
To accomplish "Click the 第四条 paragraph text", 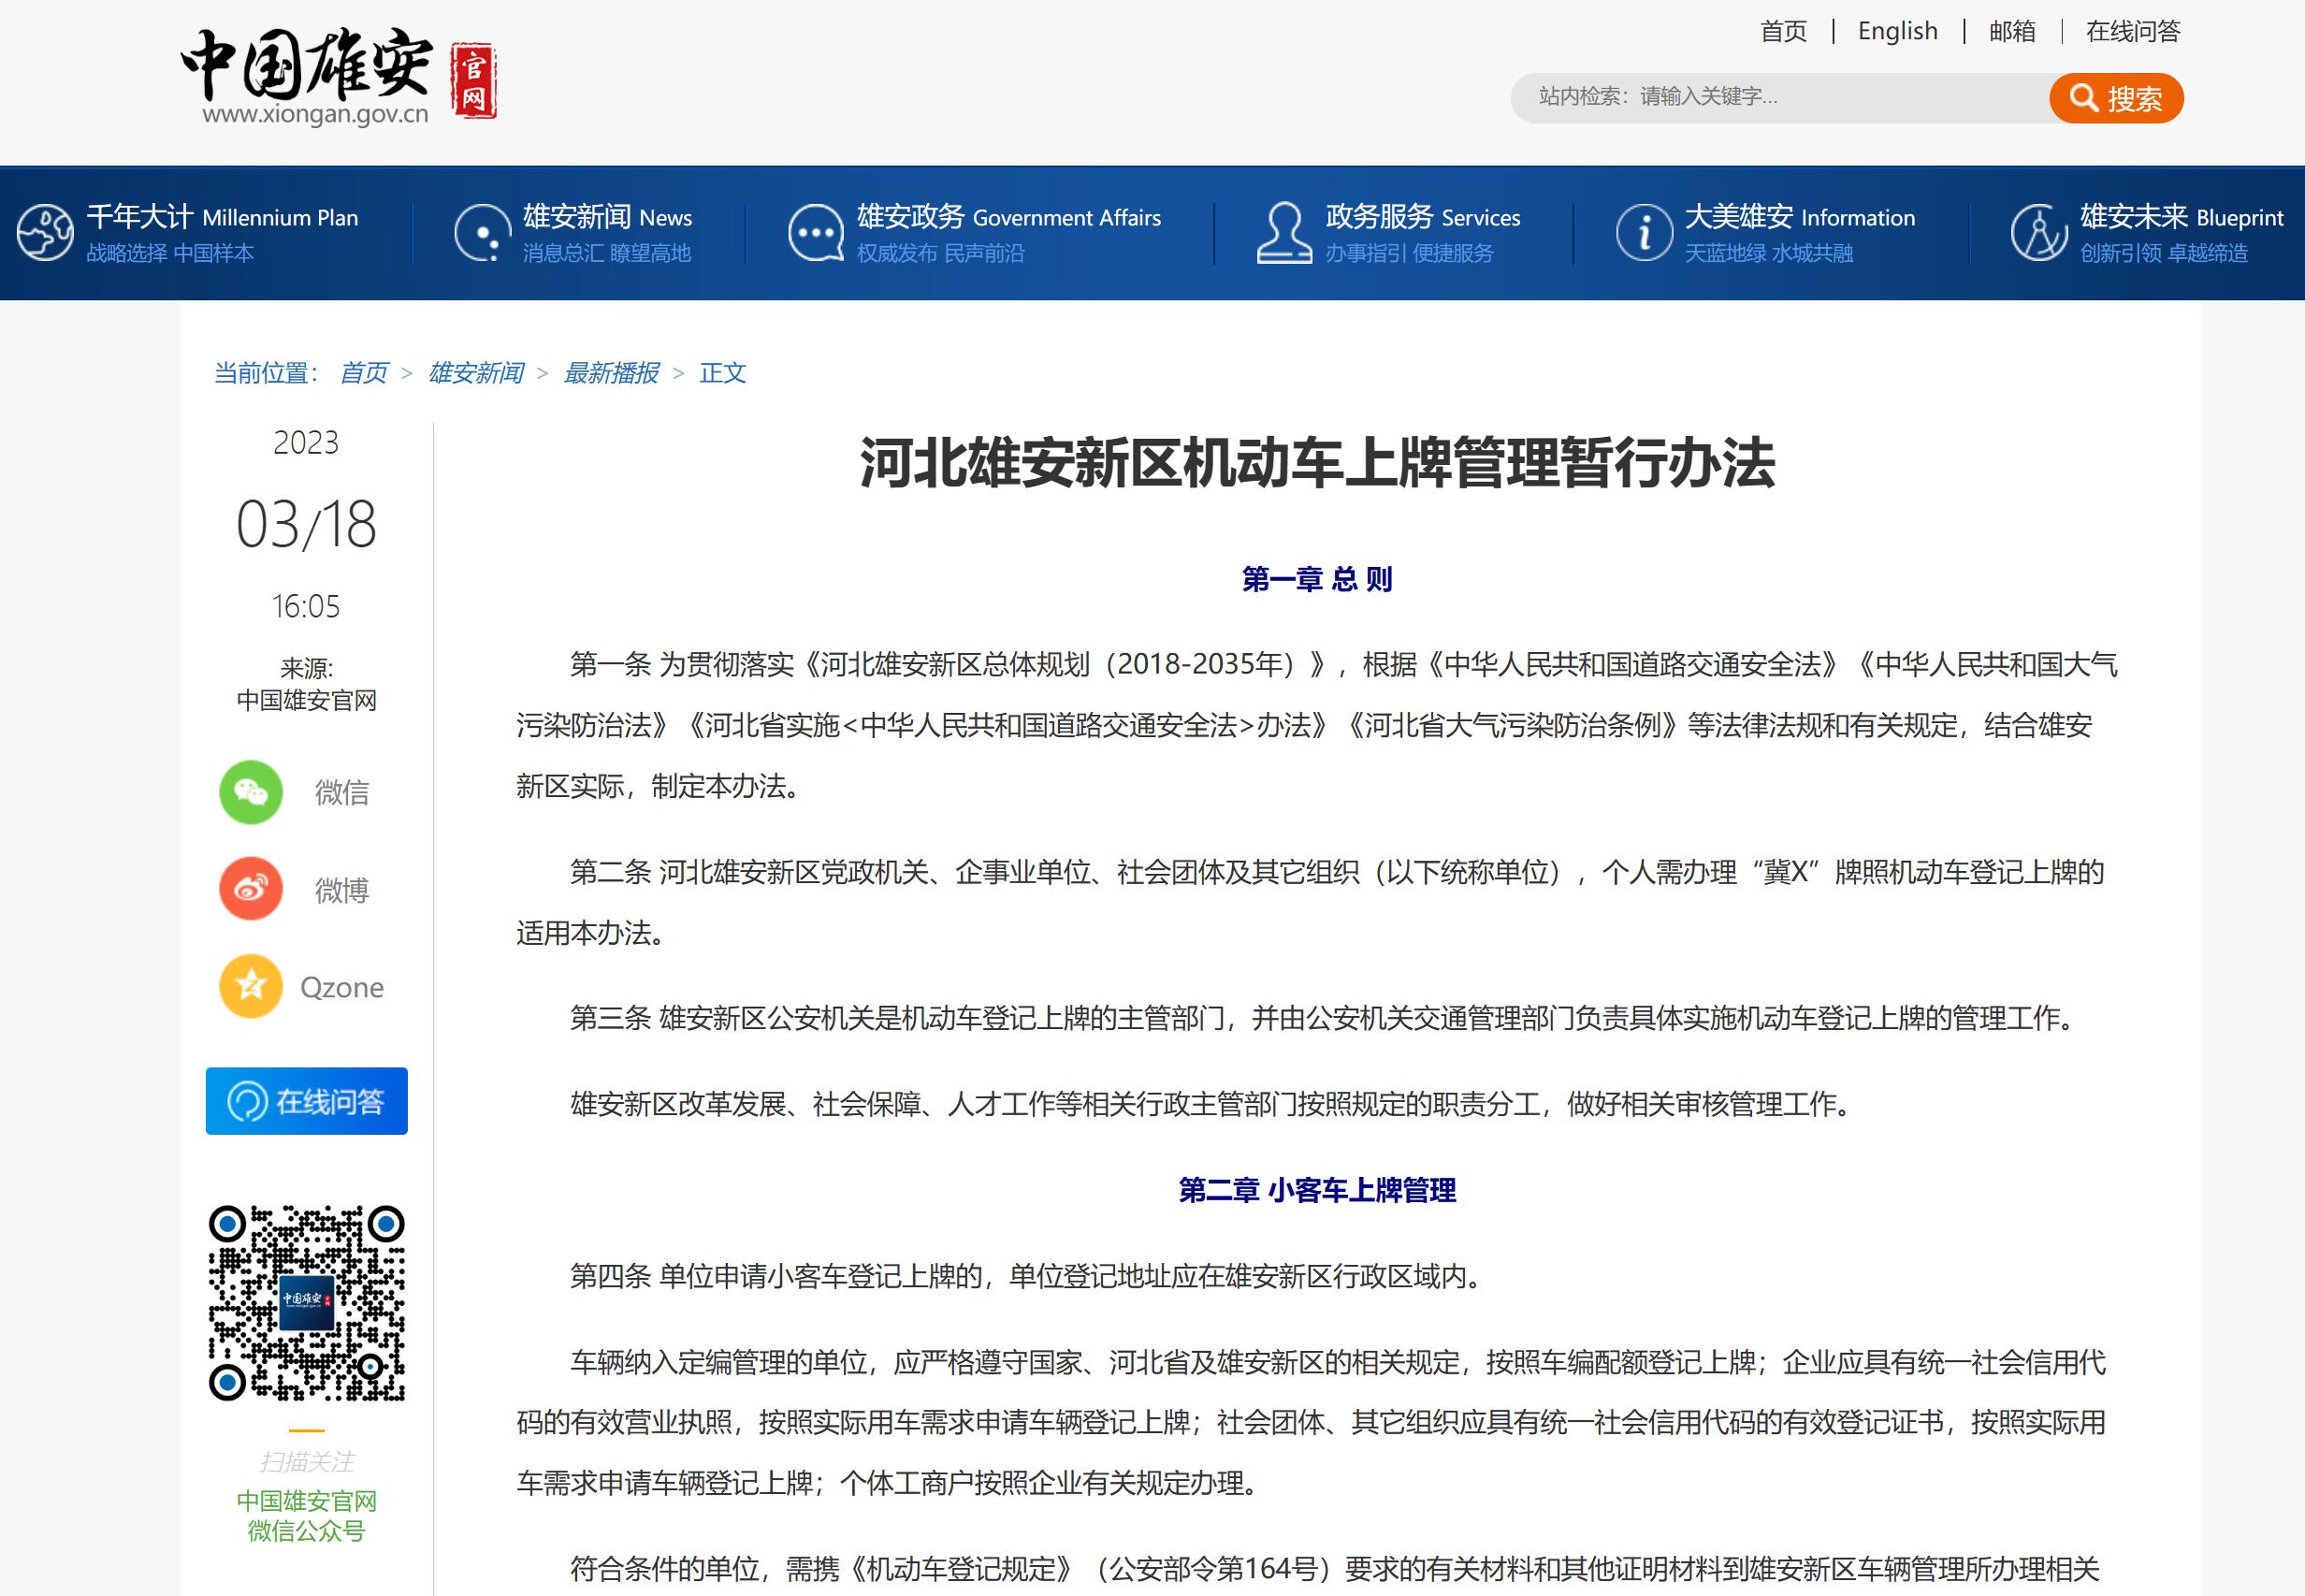I will (1029, 1276).
